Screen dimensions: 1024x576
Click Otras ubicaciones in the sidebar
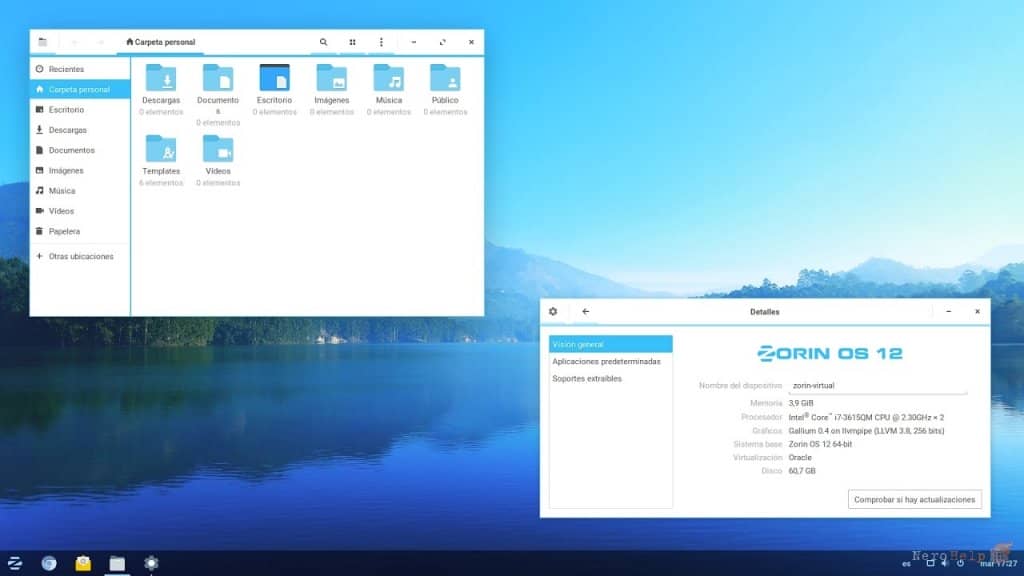tap(80, 256)
